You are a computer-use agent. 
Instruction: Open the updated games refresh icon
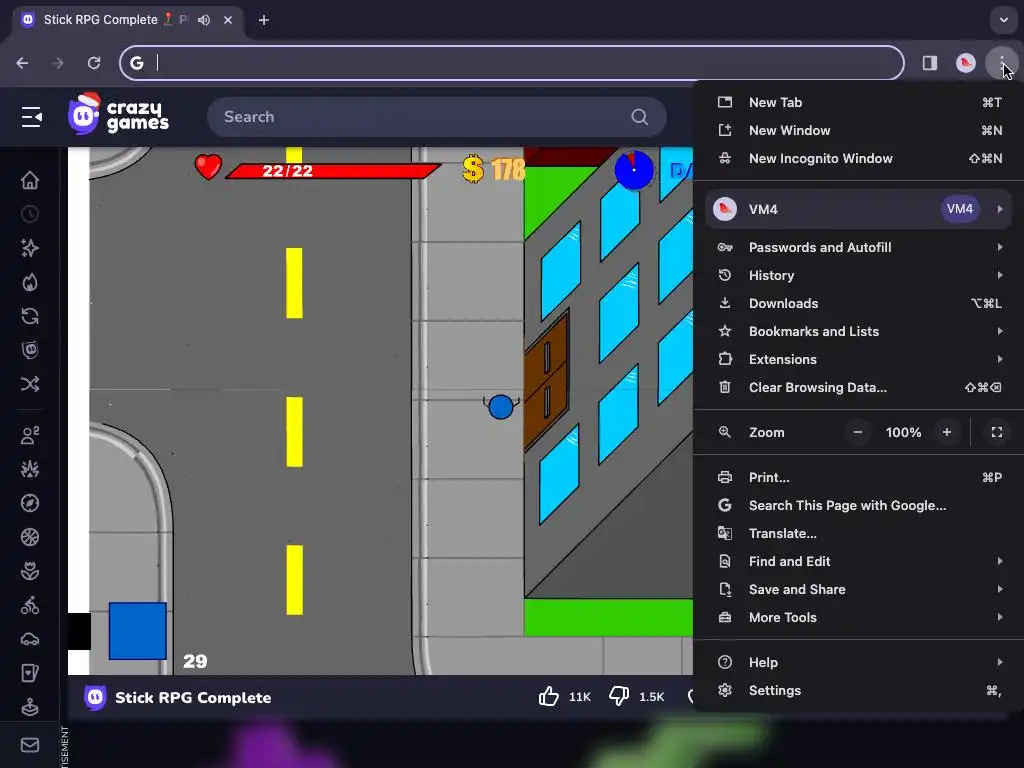click(x=29, y=316)
